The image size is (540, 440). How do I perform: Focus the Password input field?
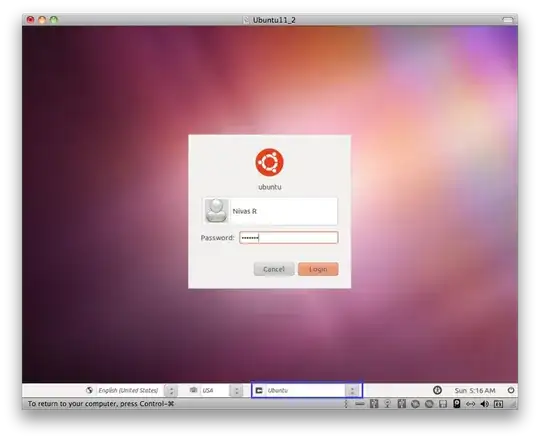(x=289, y=238)
